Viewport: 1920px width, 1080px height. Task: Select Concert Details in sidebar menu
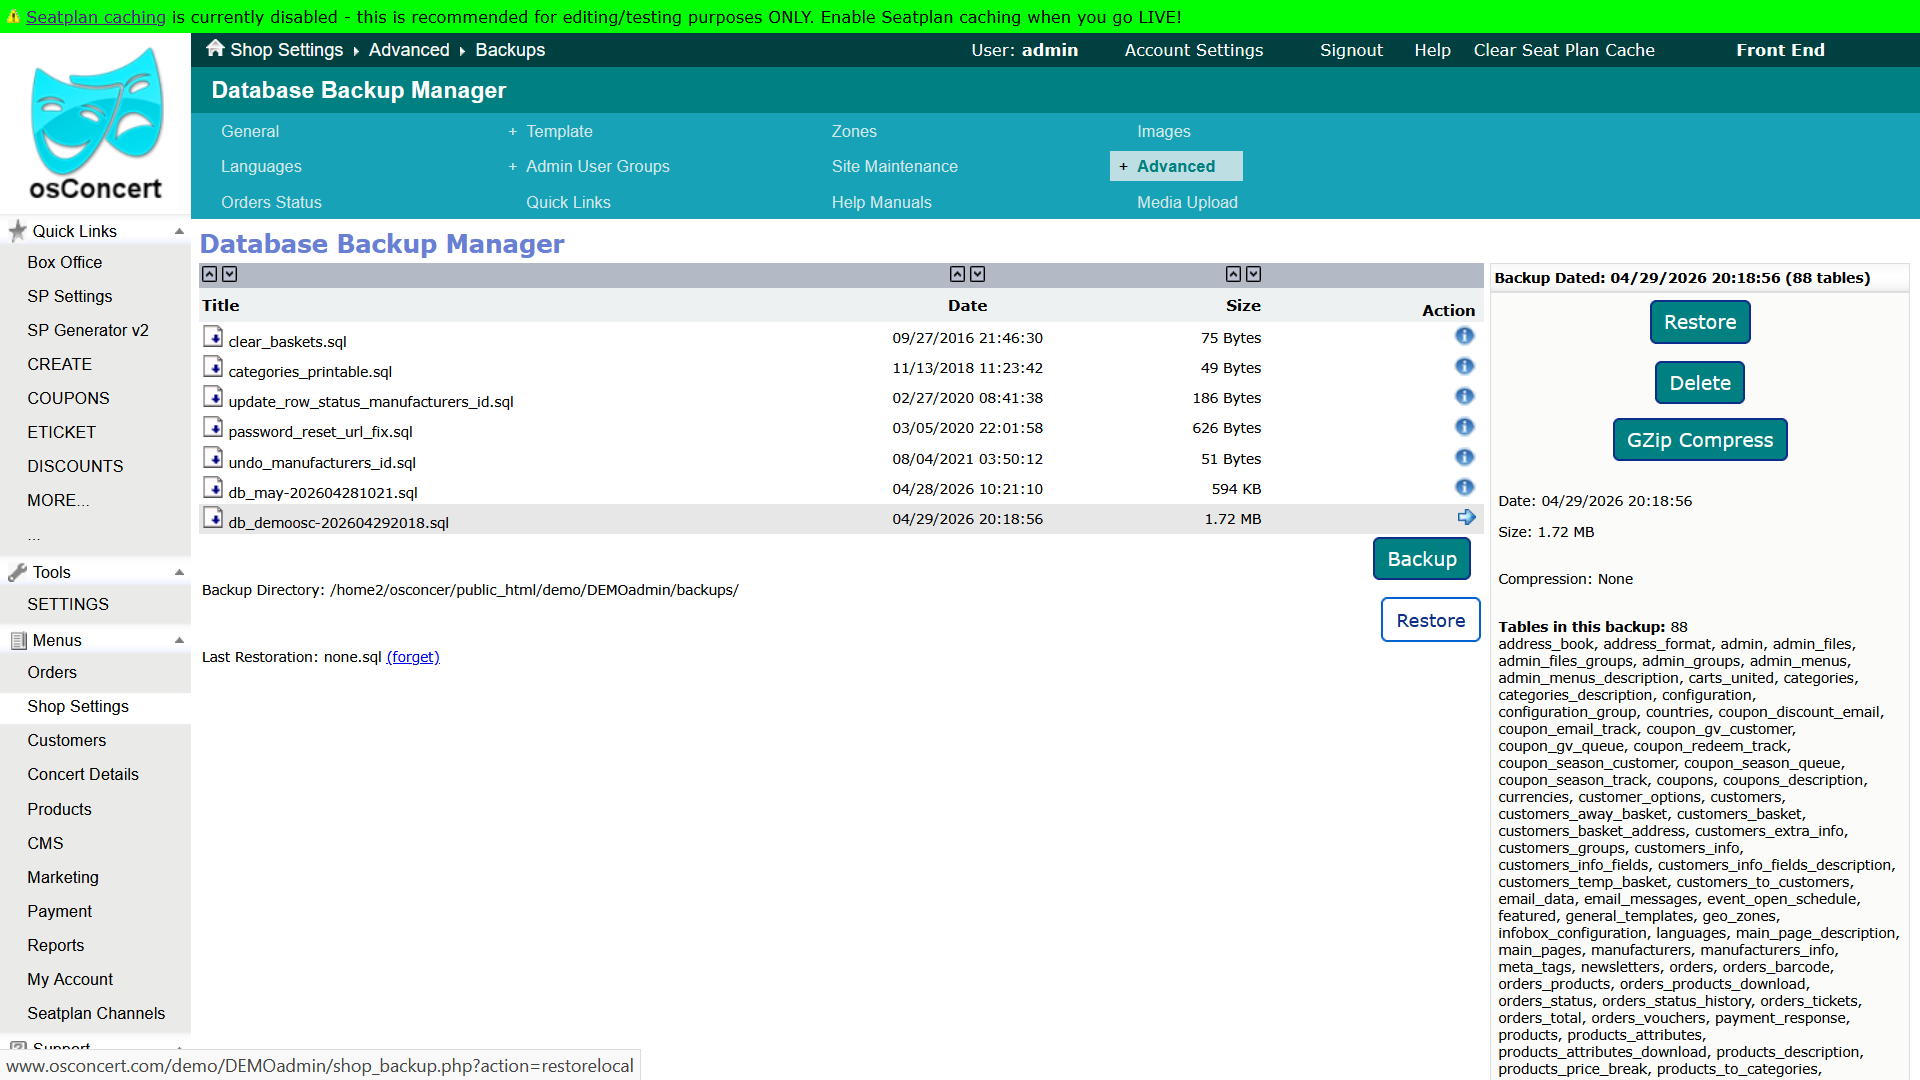tap(83, 775)
